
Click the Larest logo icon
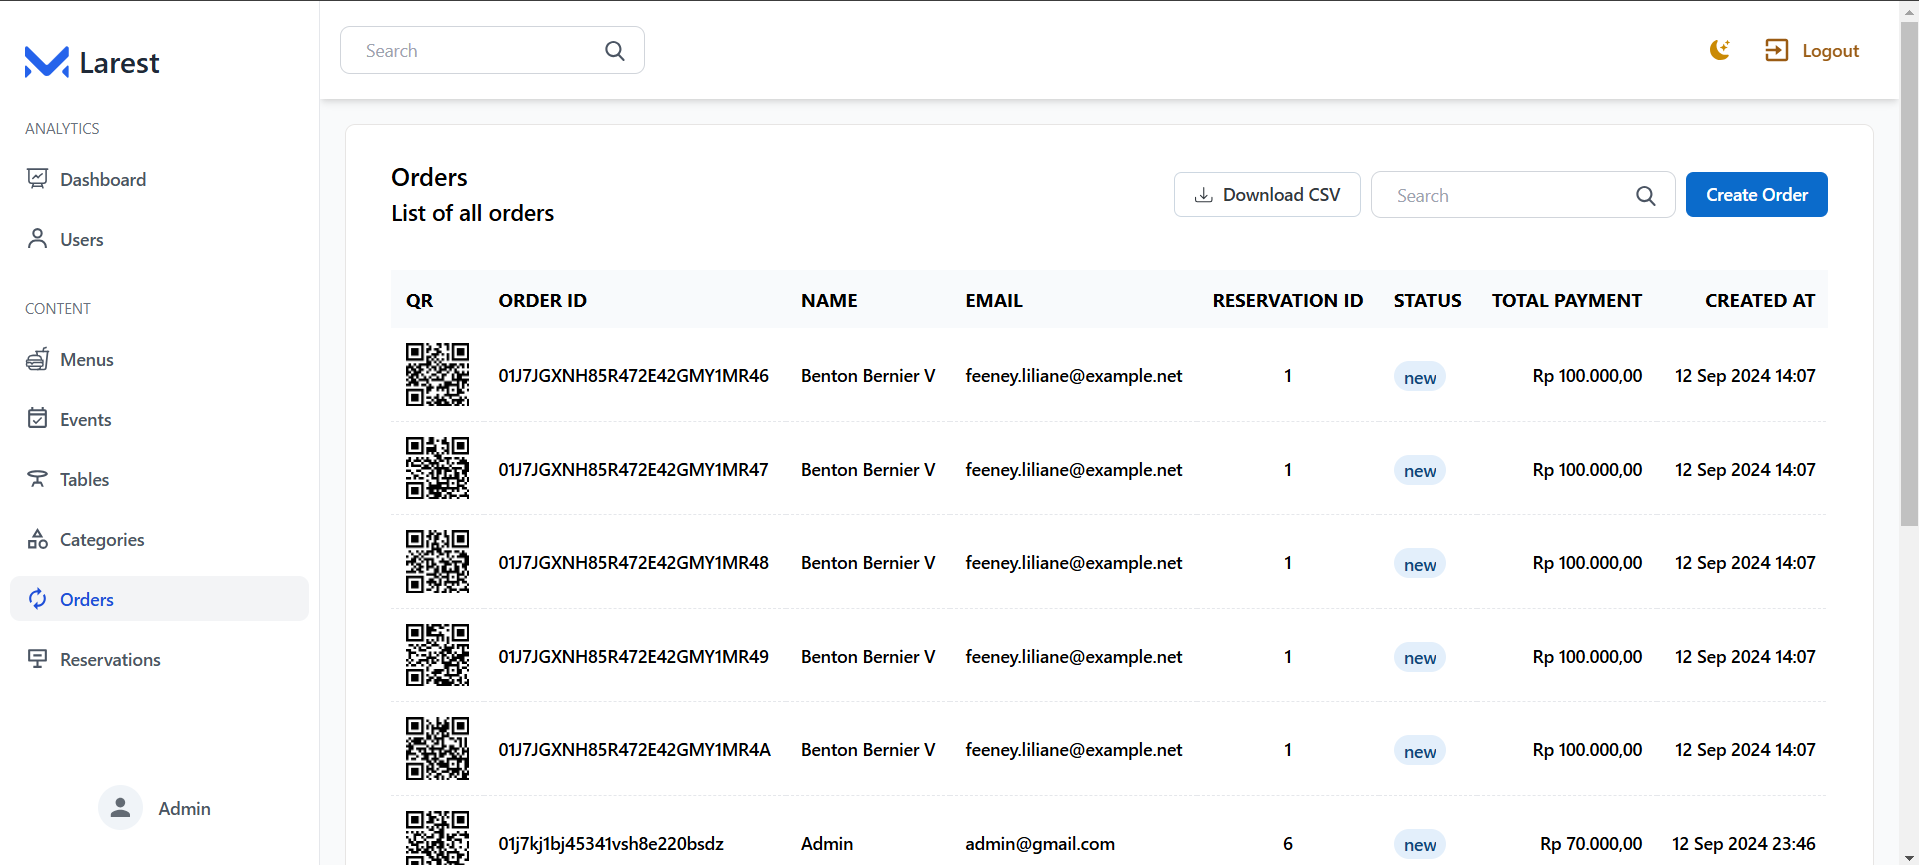(x=46, y=62)
